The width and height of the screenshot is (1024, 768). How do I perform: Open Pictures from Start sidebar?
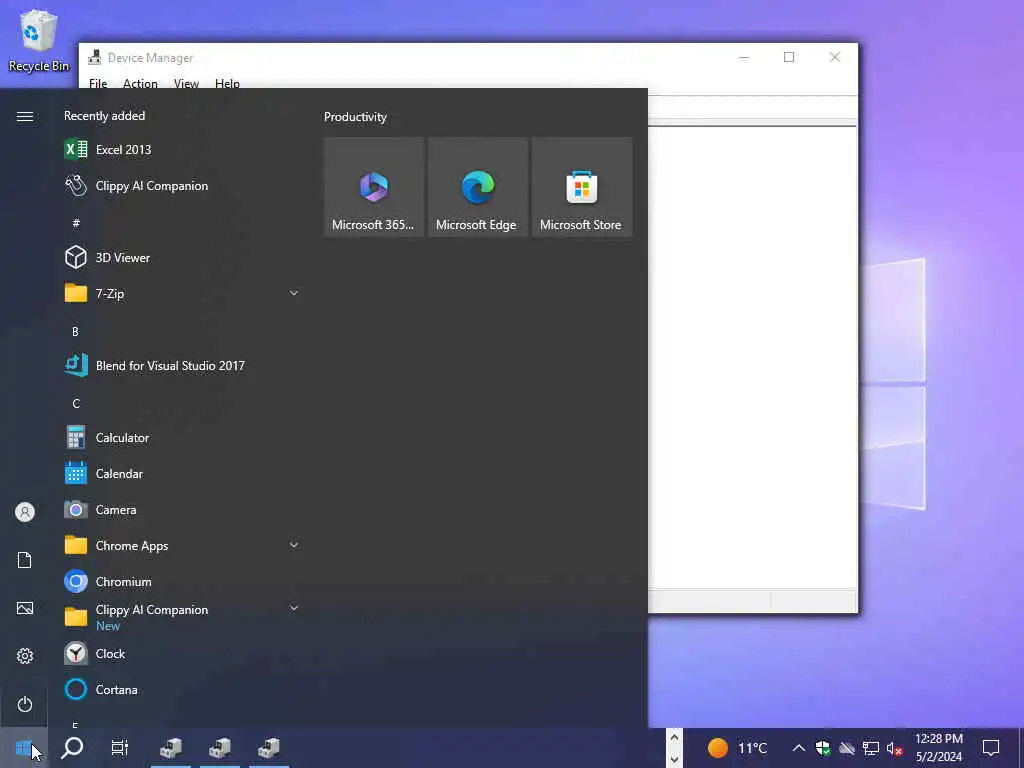pyautogui.click(x=25, y=609)
